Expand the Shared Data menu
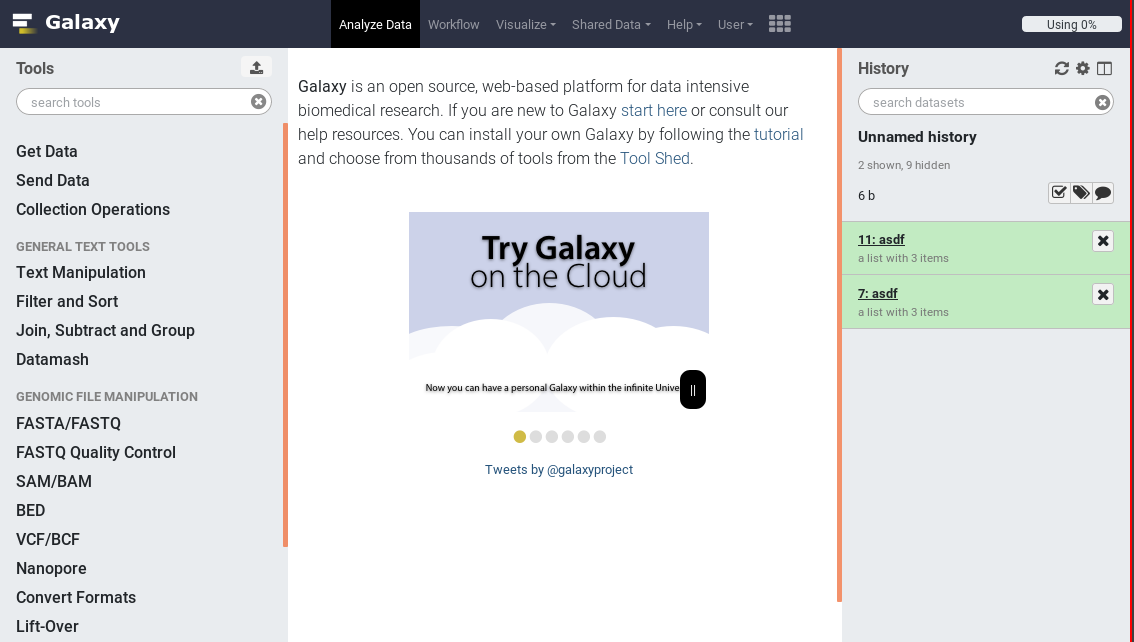Image resolution: width=1134 pixels, height=642 pixels. [x=610, y=24]
